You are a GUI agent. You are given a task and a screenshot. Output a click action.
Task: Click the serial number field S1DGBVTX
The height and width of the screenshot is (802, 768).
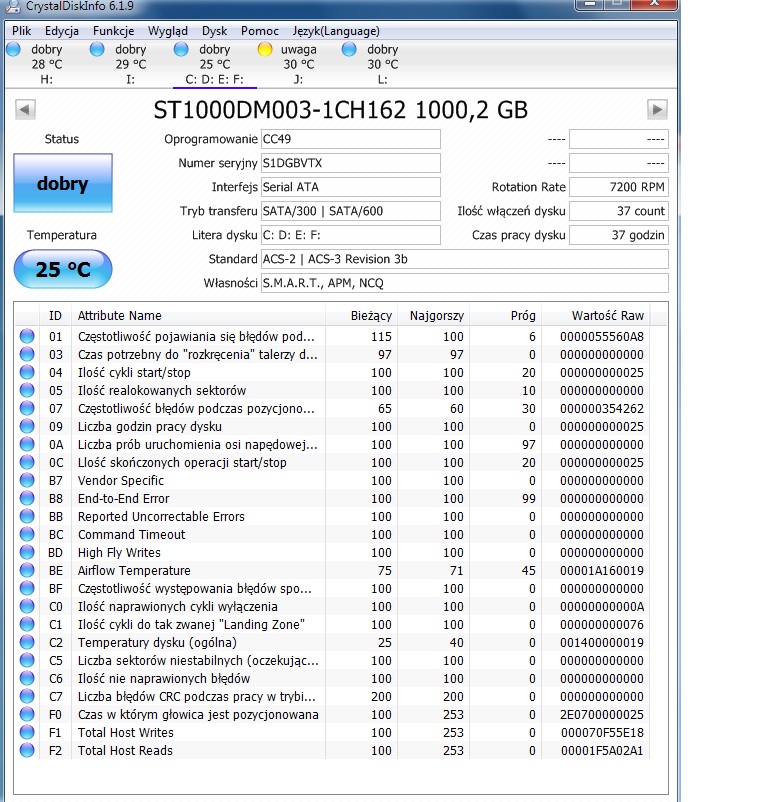351,163
